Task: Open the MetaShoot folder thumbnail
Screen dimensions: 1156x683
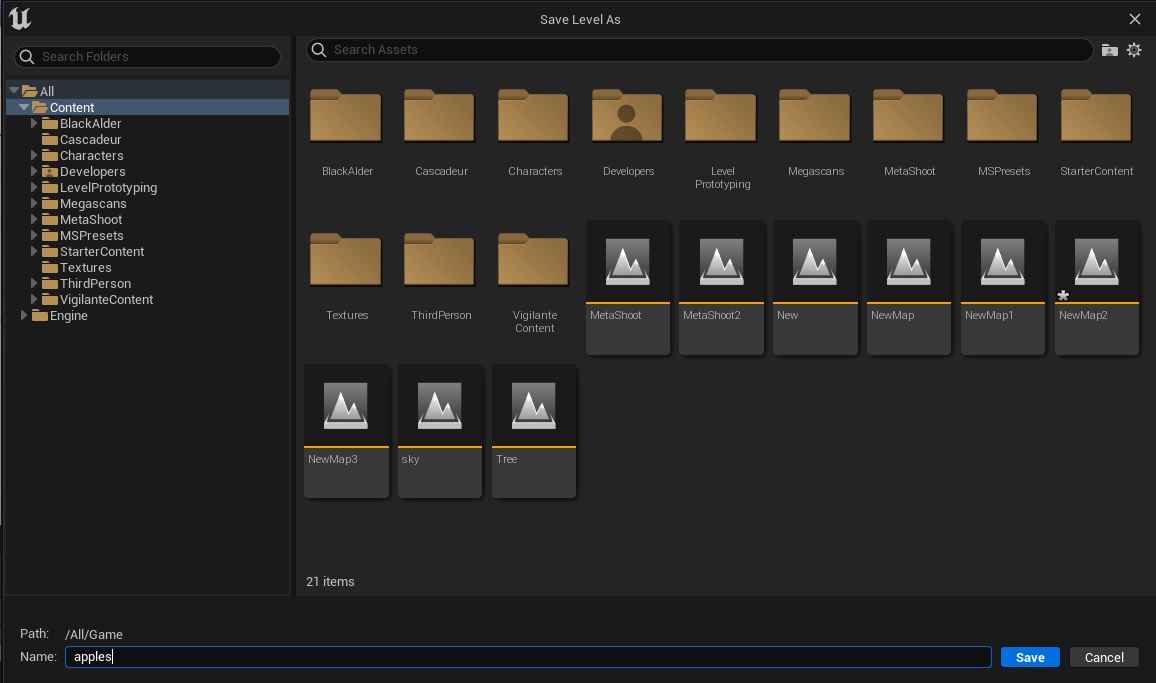Action: [908, 116]
